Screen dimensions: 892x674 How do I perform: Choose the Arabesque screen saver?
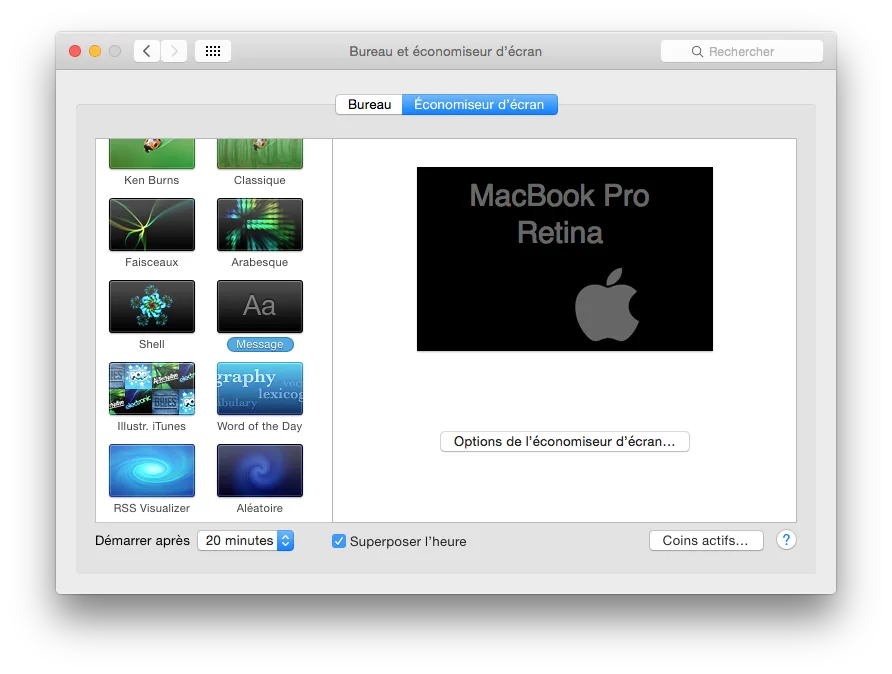(x=260, y=224)
